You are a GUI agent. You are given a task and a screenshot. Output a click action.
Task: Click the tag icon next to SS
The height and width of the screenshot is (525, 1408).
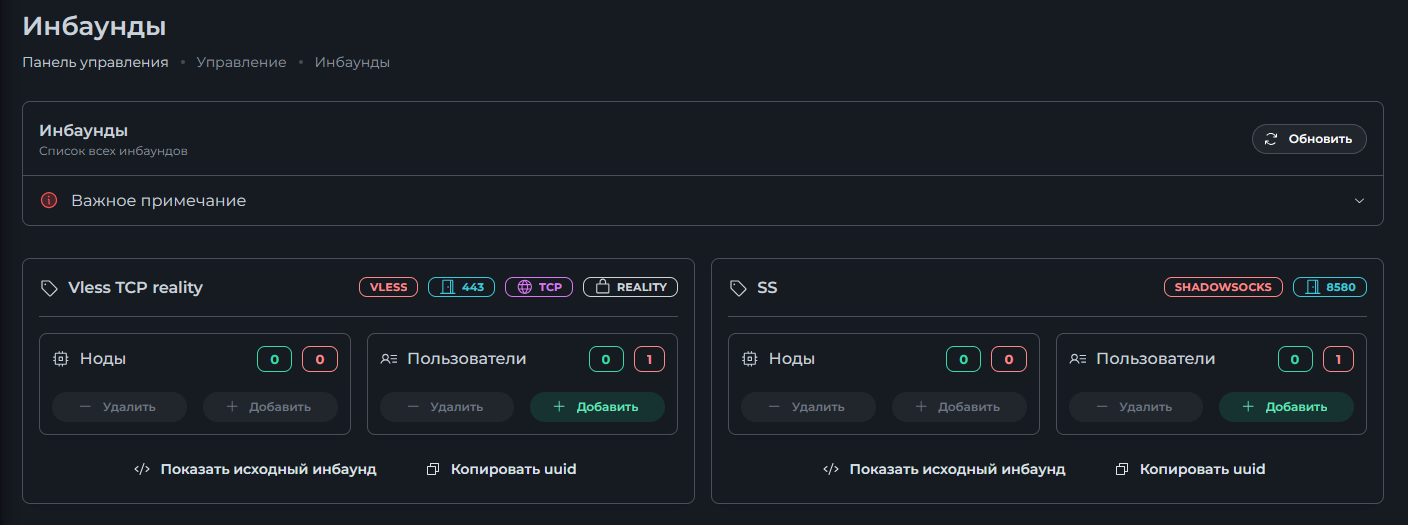click(x=738, y=288)
